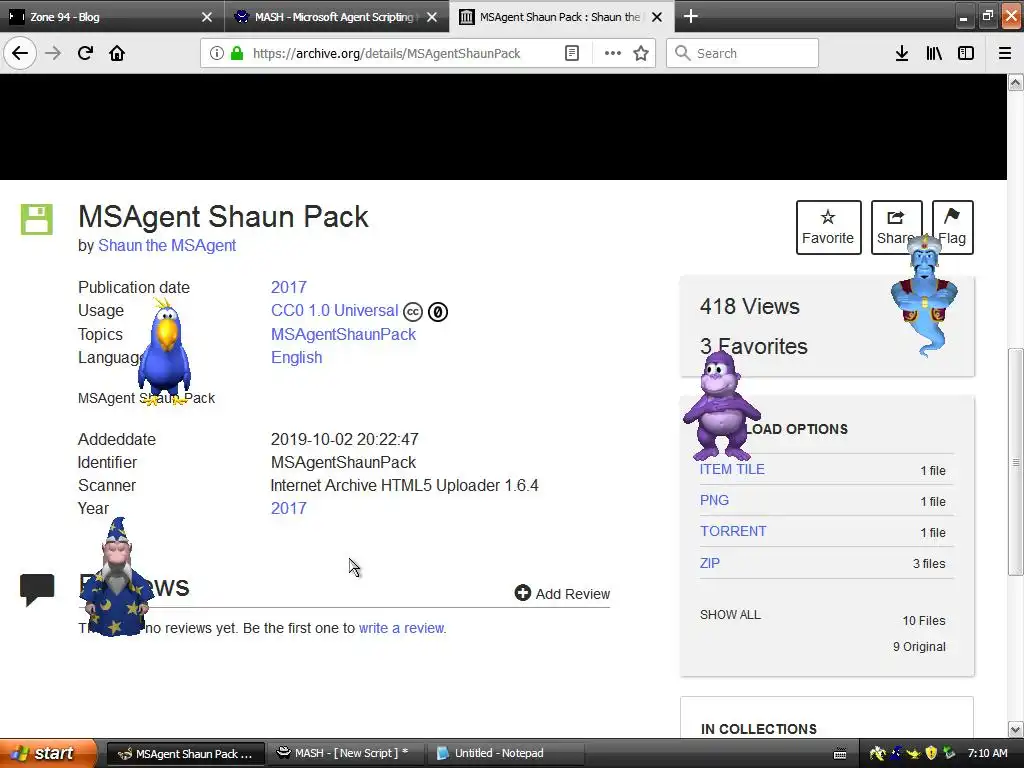Image resolution: width=1024 pixels, height=768 pixels.
Task: Close the MASH browser tab
Action: pyautogui.click(x=432, y=17)
